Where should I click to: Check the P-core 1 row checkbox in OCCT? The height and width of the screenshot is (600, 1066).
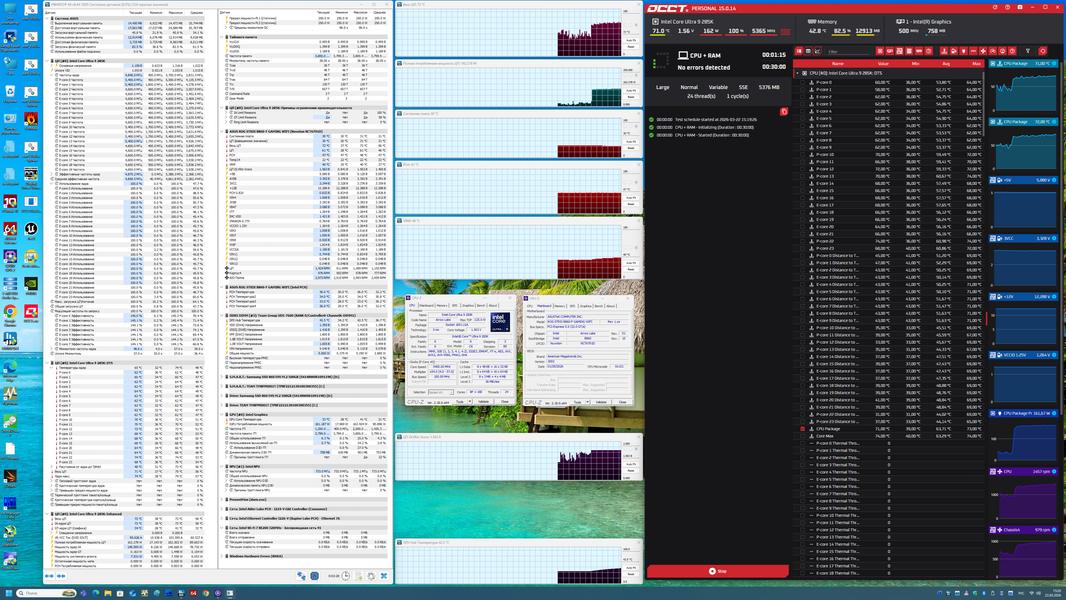(802, 90)
